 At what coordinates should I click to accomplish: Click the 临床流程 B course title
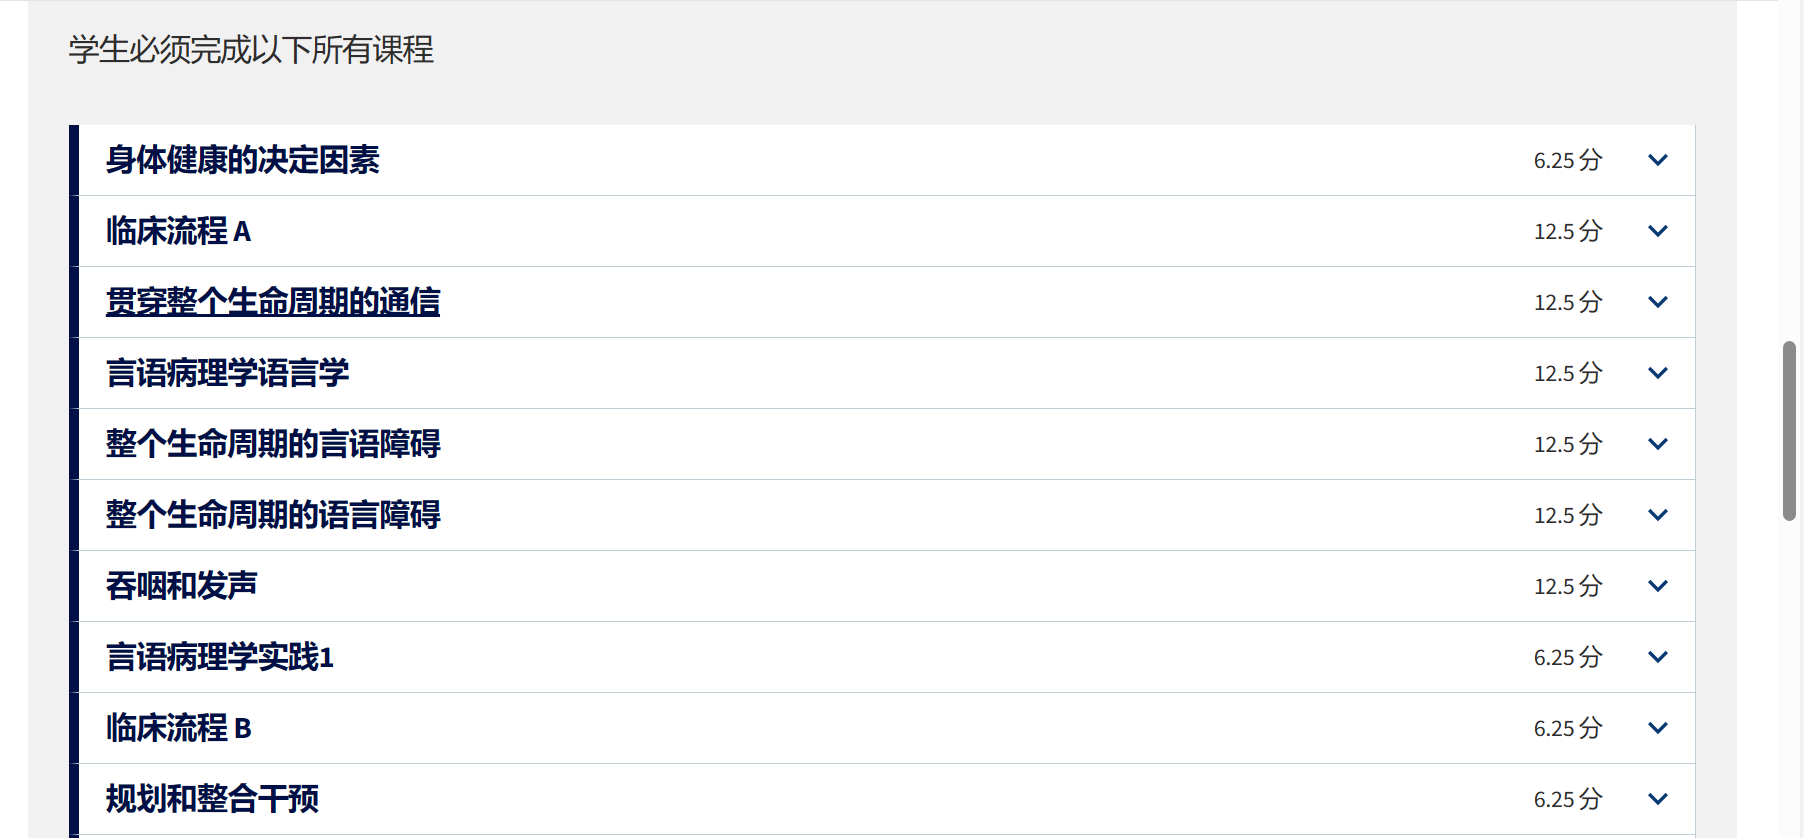[x=179, y=728]
